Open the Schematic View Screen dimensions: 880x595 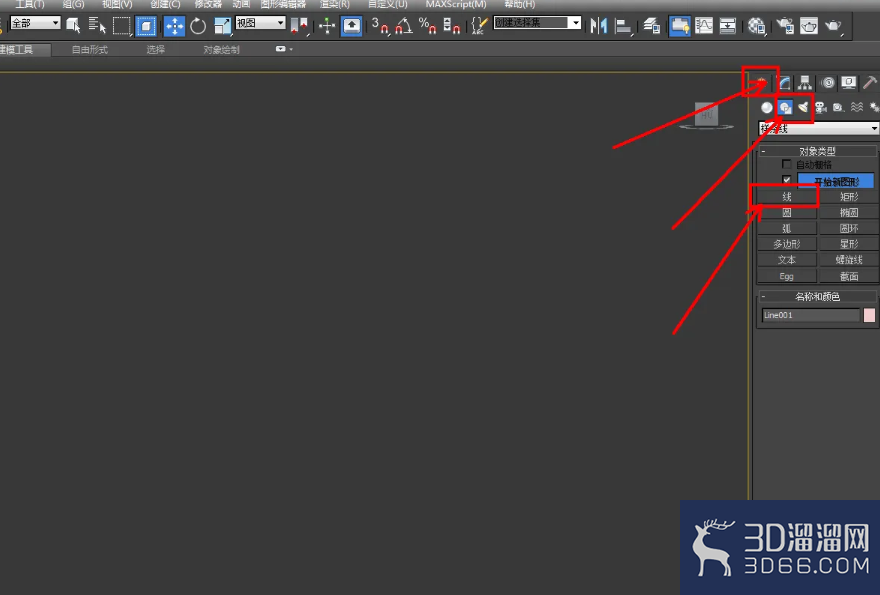point(728,26)
